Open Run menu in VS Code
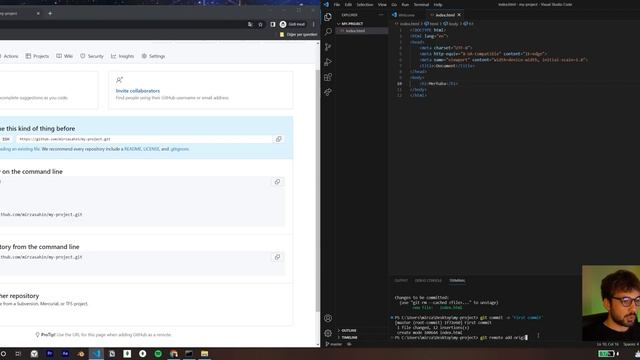 click(405, 4)
